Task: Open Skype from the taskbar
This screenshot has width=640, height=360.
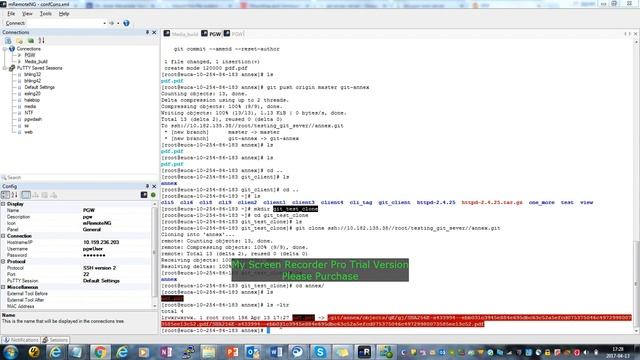Action: coord(320,352)
